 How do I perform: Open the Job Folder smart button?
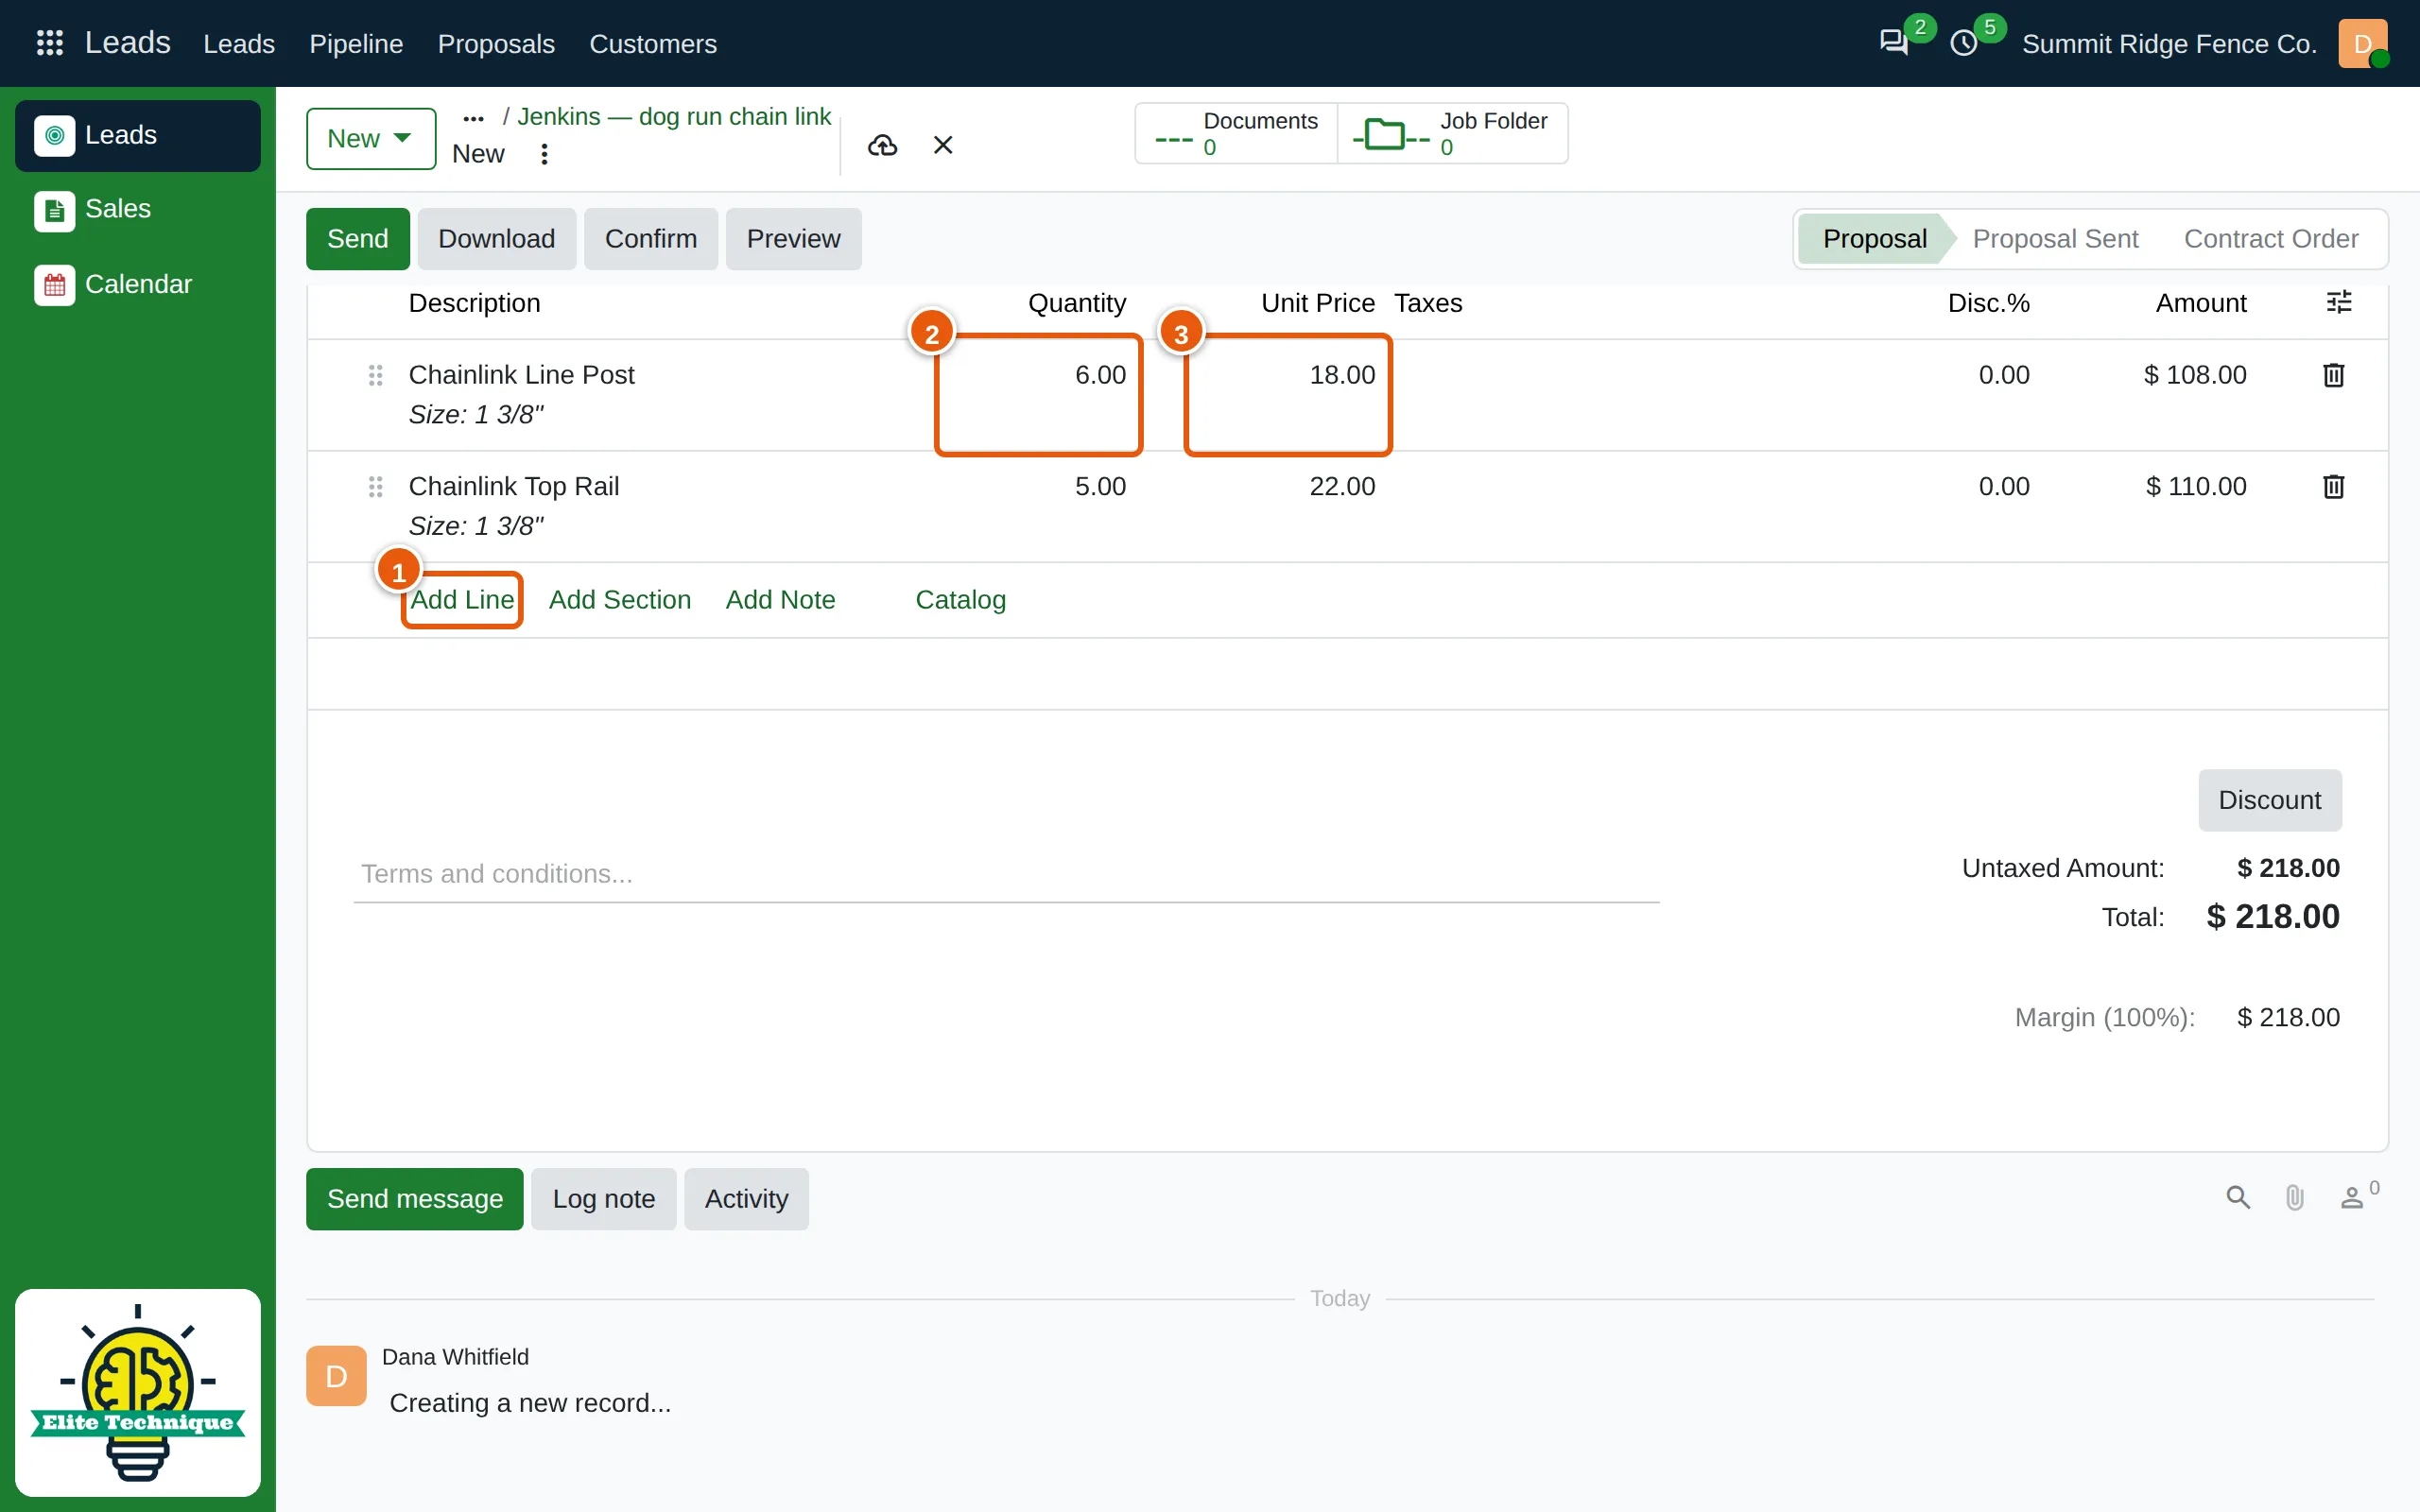point(1453,133)
